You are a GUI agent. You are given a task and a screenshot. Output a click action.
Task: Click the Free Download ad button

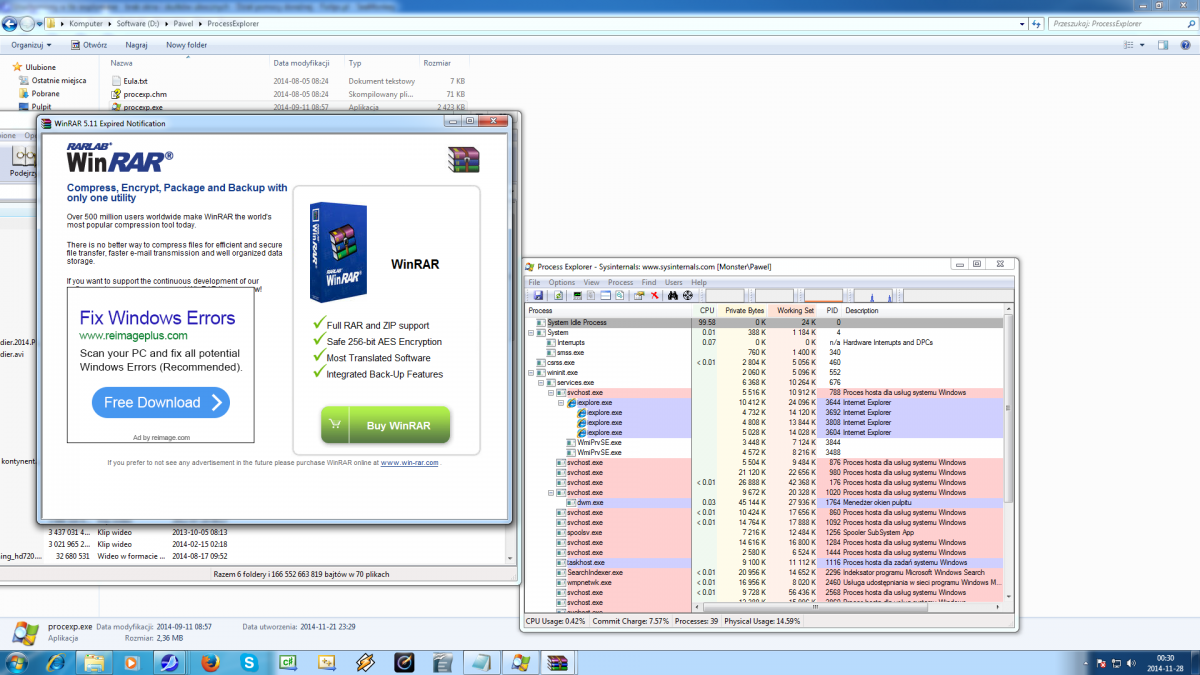tap(161, 403)
